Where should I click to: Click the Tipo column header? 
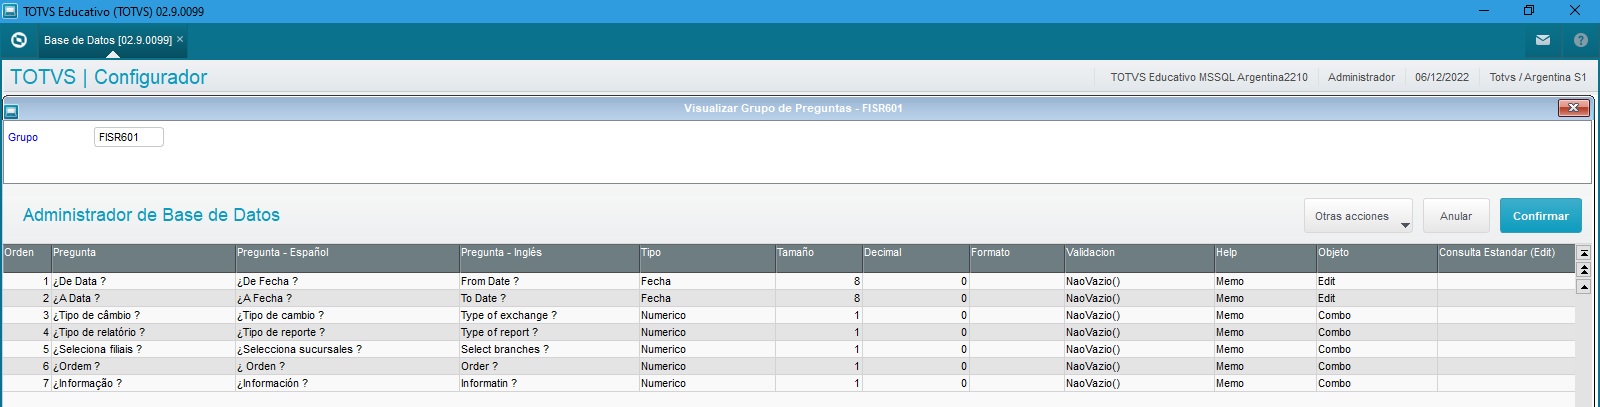[x=707, y=258]
